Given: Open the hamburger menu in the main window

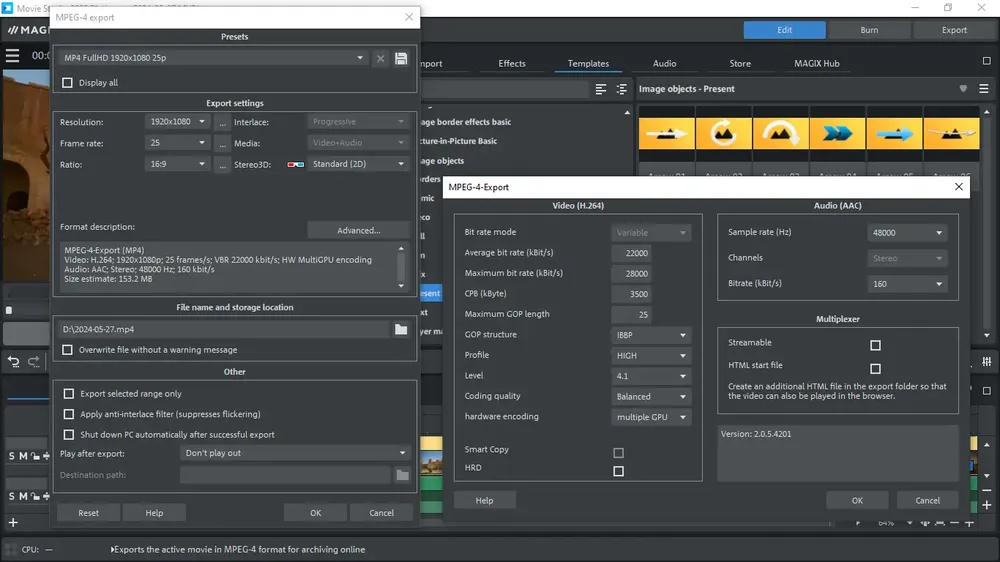Looking at the screenshot, I should point(12,55).
